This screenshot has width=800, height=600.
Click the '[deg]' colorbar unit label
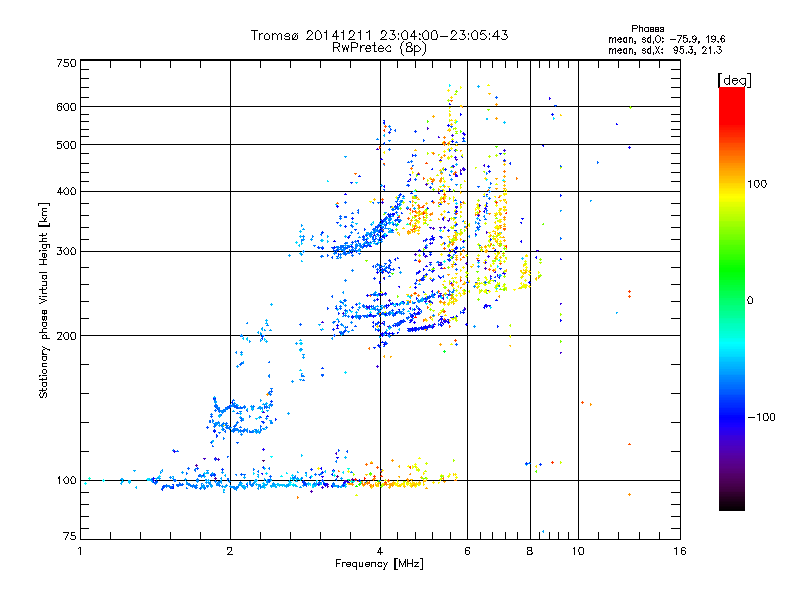tap(734, 80)
